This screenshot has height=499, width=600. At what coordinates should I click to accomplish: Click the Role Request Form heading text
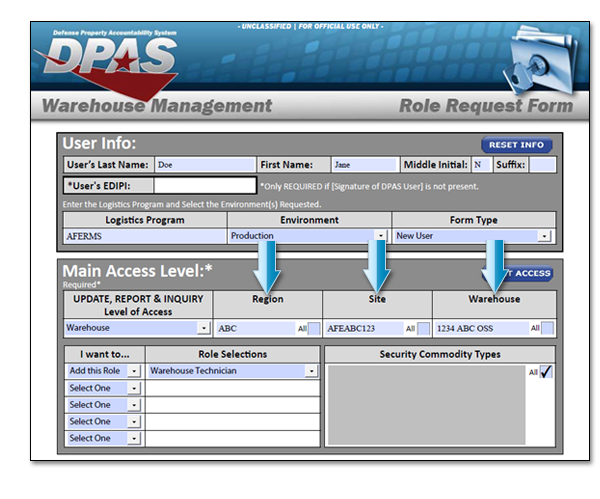[x=486, y=106]
